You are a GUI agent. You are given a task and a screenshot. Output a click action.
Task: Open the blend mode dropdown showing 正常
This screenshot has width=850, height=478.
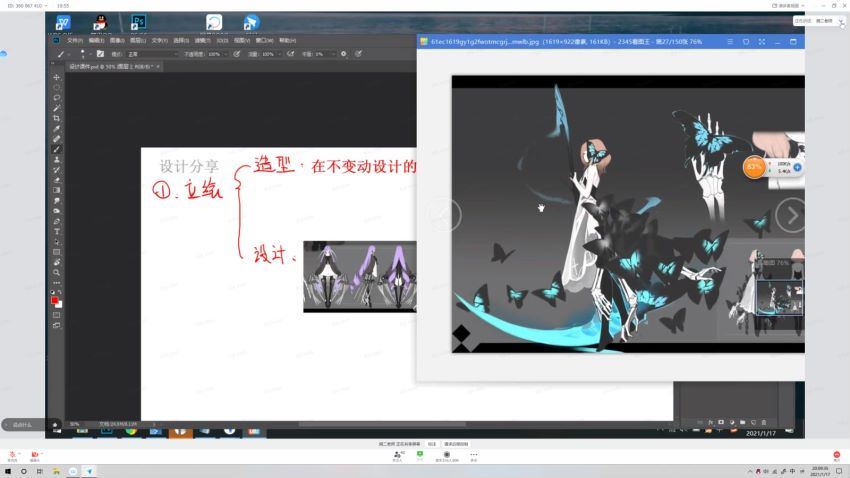tap(153, 54)
